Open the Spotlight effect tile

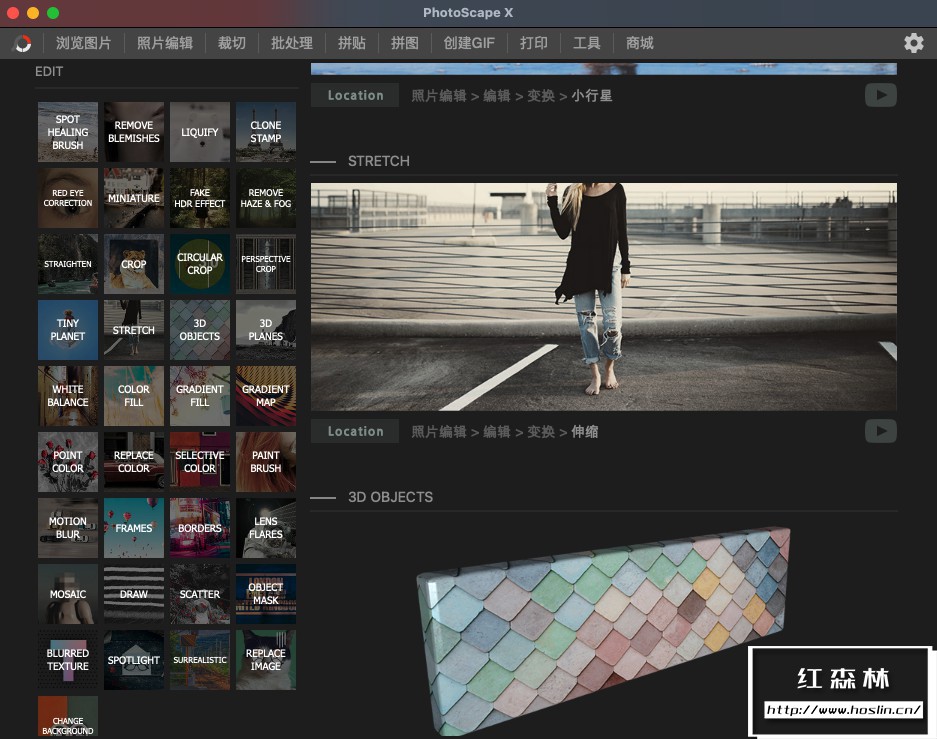(x=134, y=660)
